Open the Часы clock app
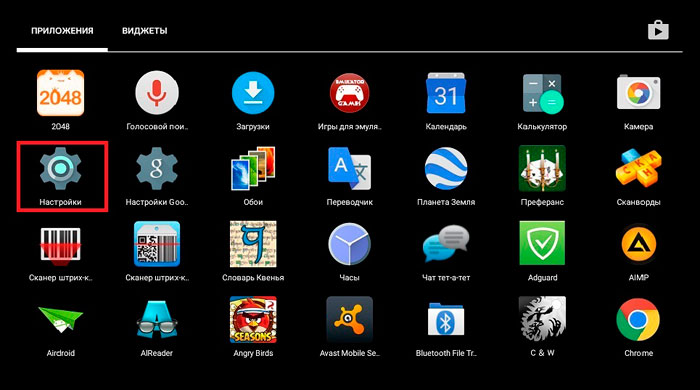Viewport: 700px width, 390px height. [350, 244]
